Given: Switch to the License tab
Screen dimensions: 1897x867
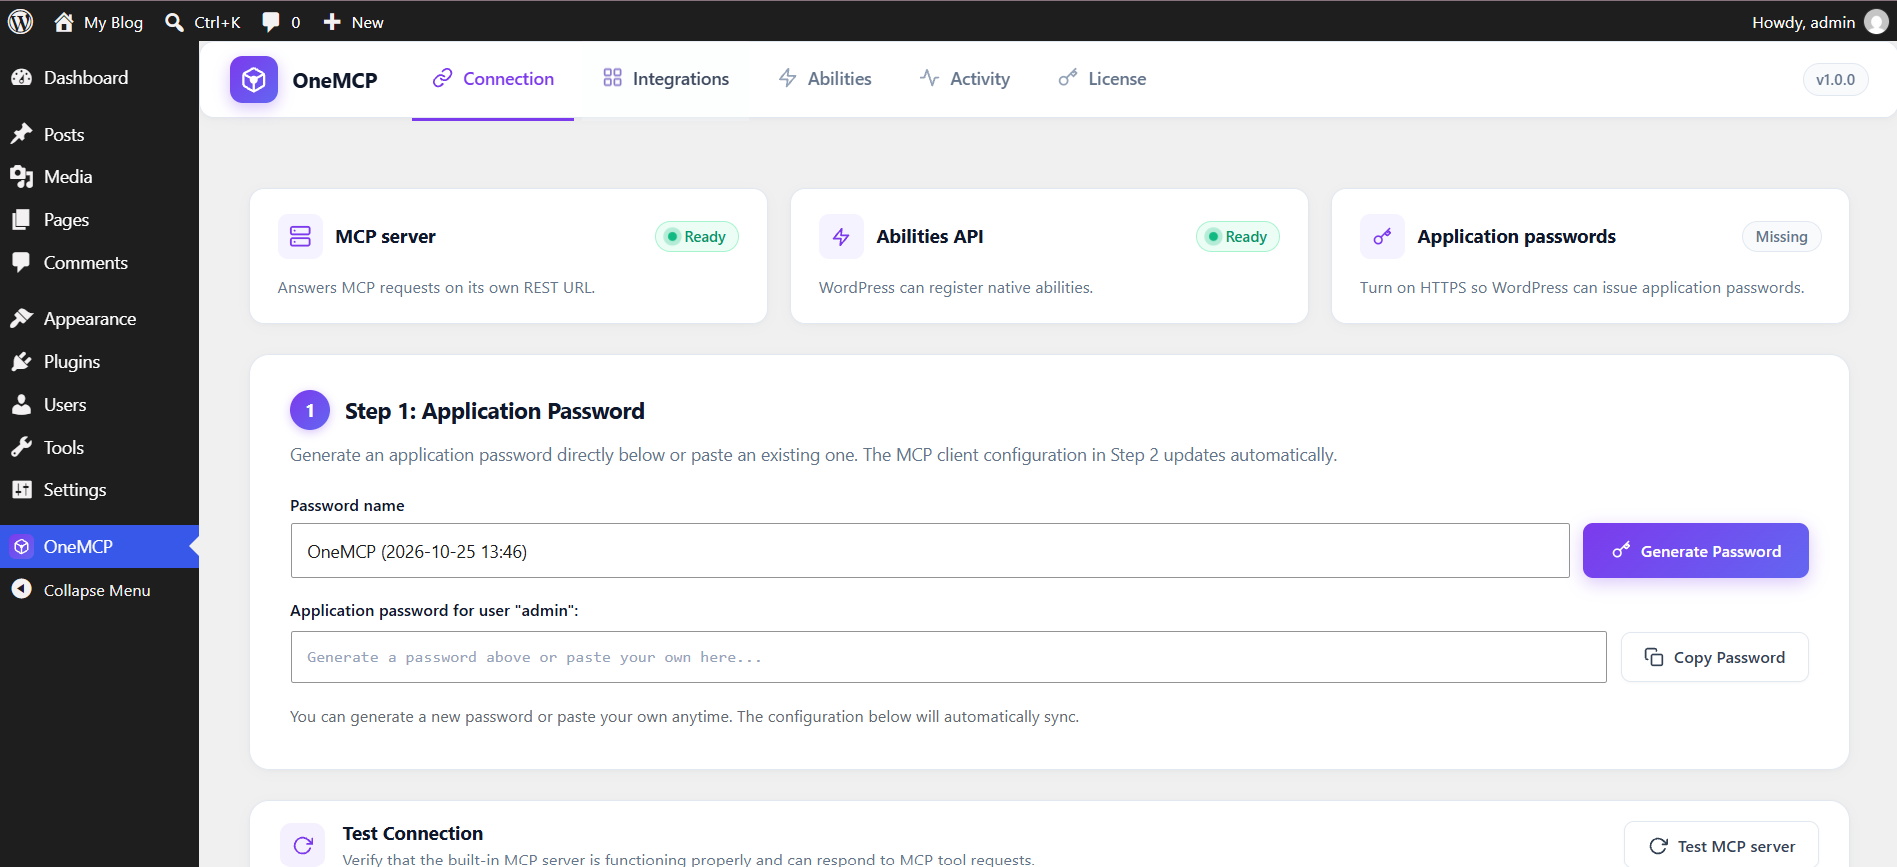Looking at the screenshot, I should (x=1103, y=79).
